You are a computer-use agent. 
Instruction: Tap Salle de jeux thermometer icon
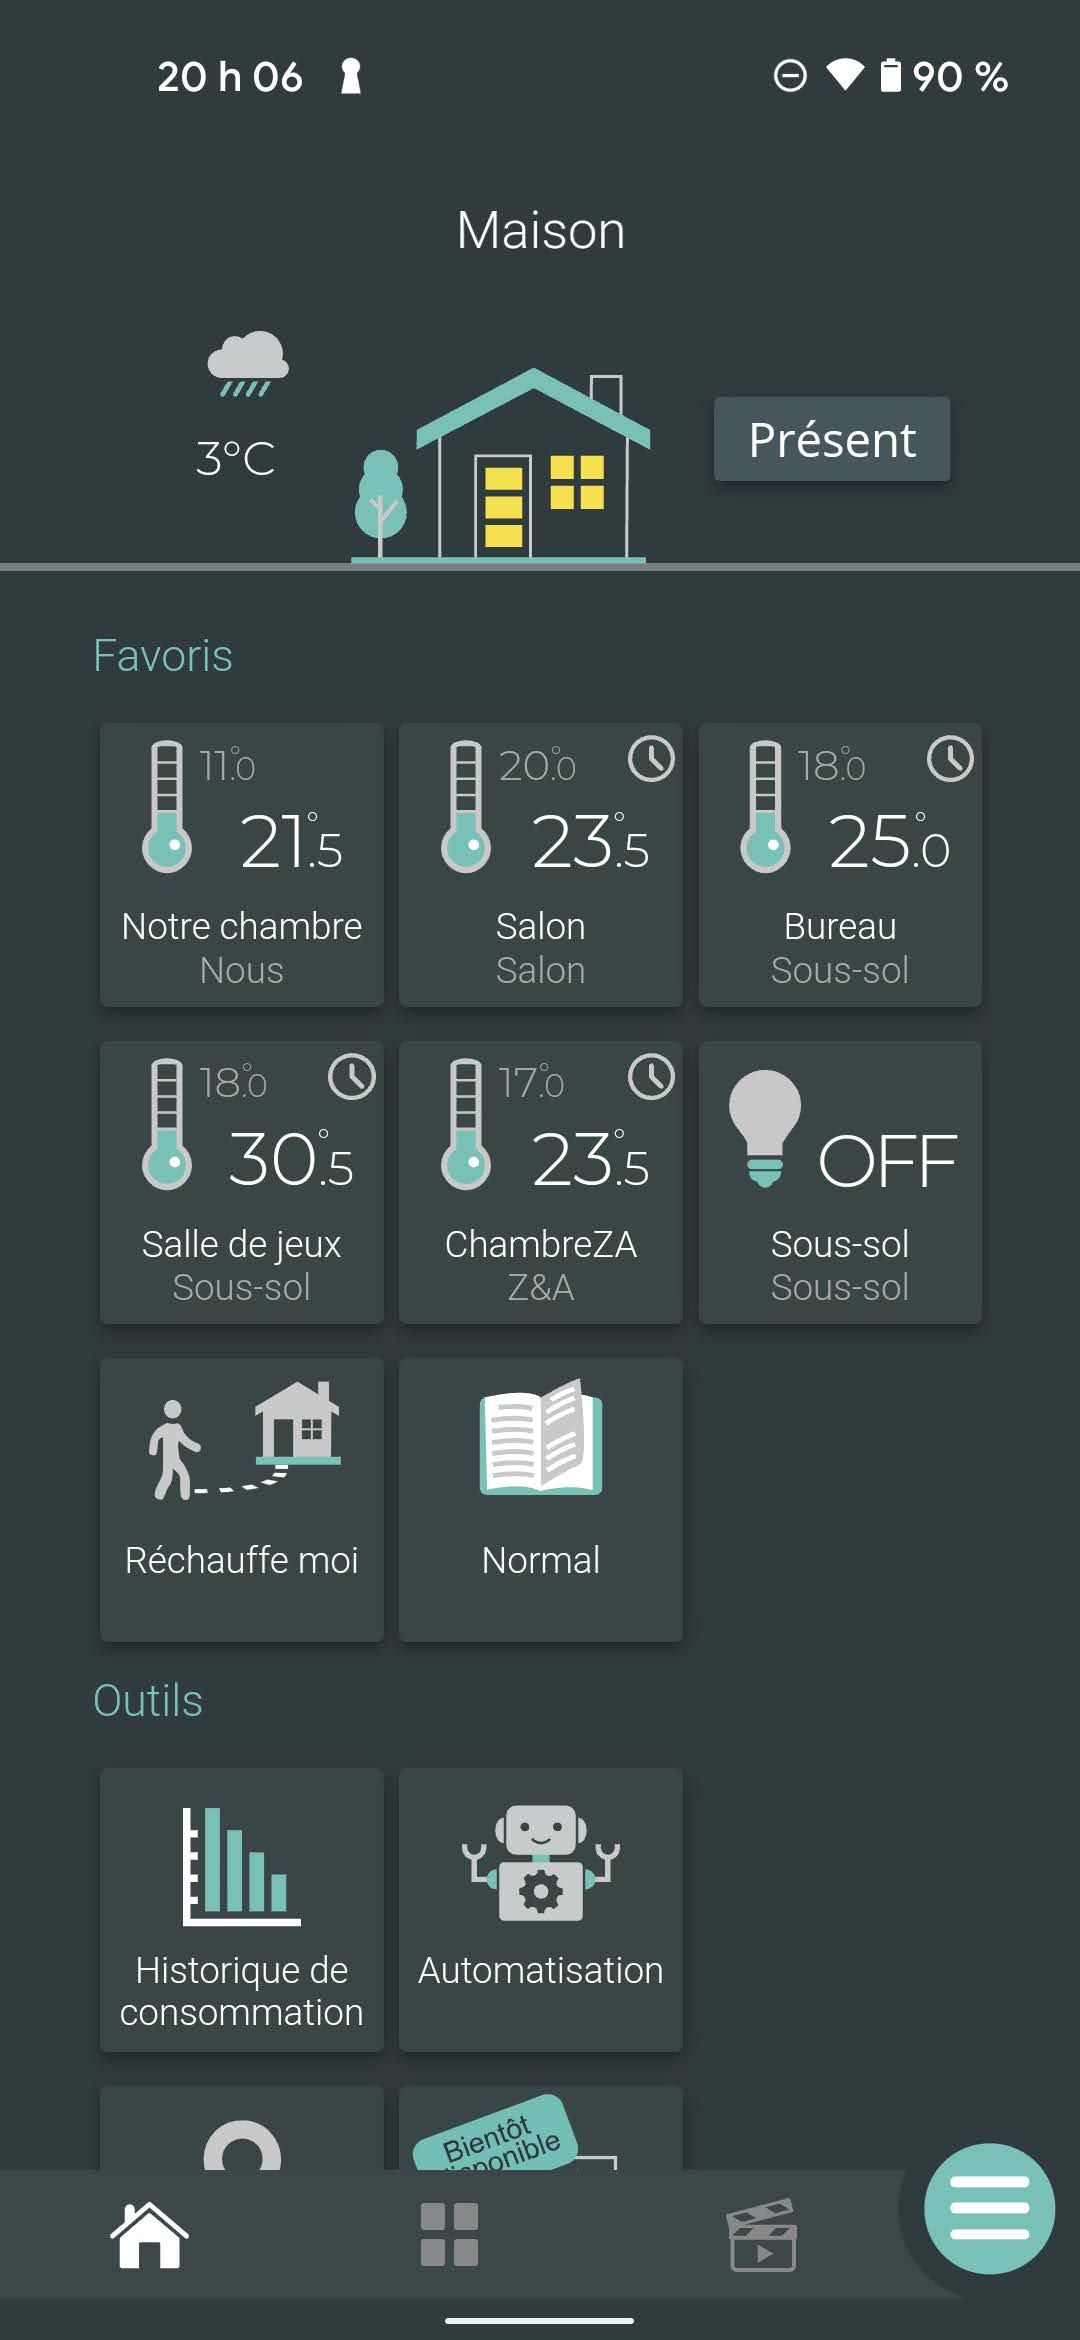166,1124
